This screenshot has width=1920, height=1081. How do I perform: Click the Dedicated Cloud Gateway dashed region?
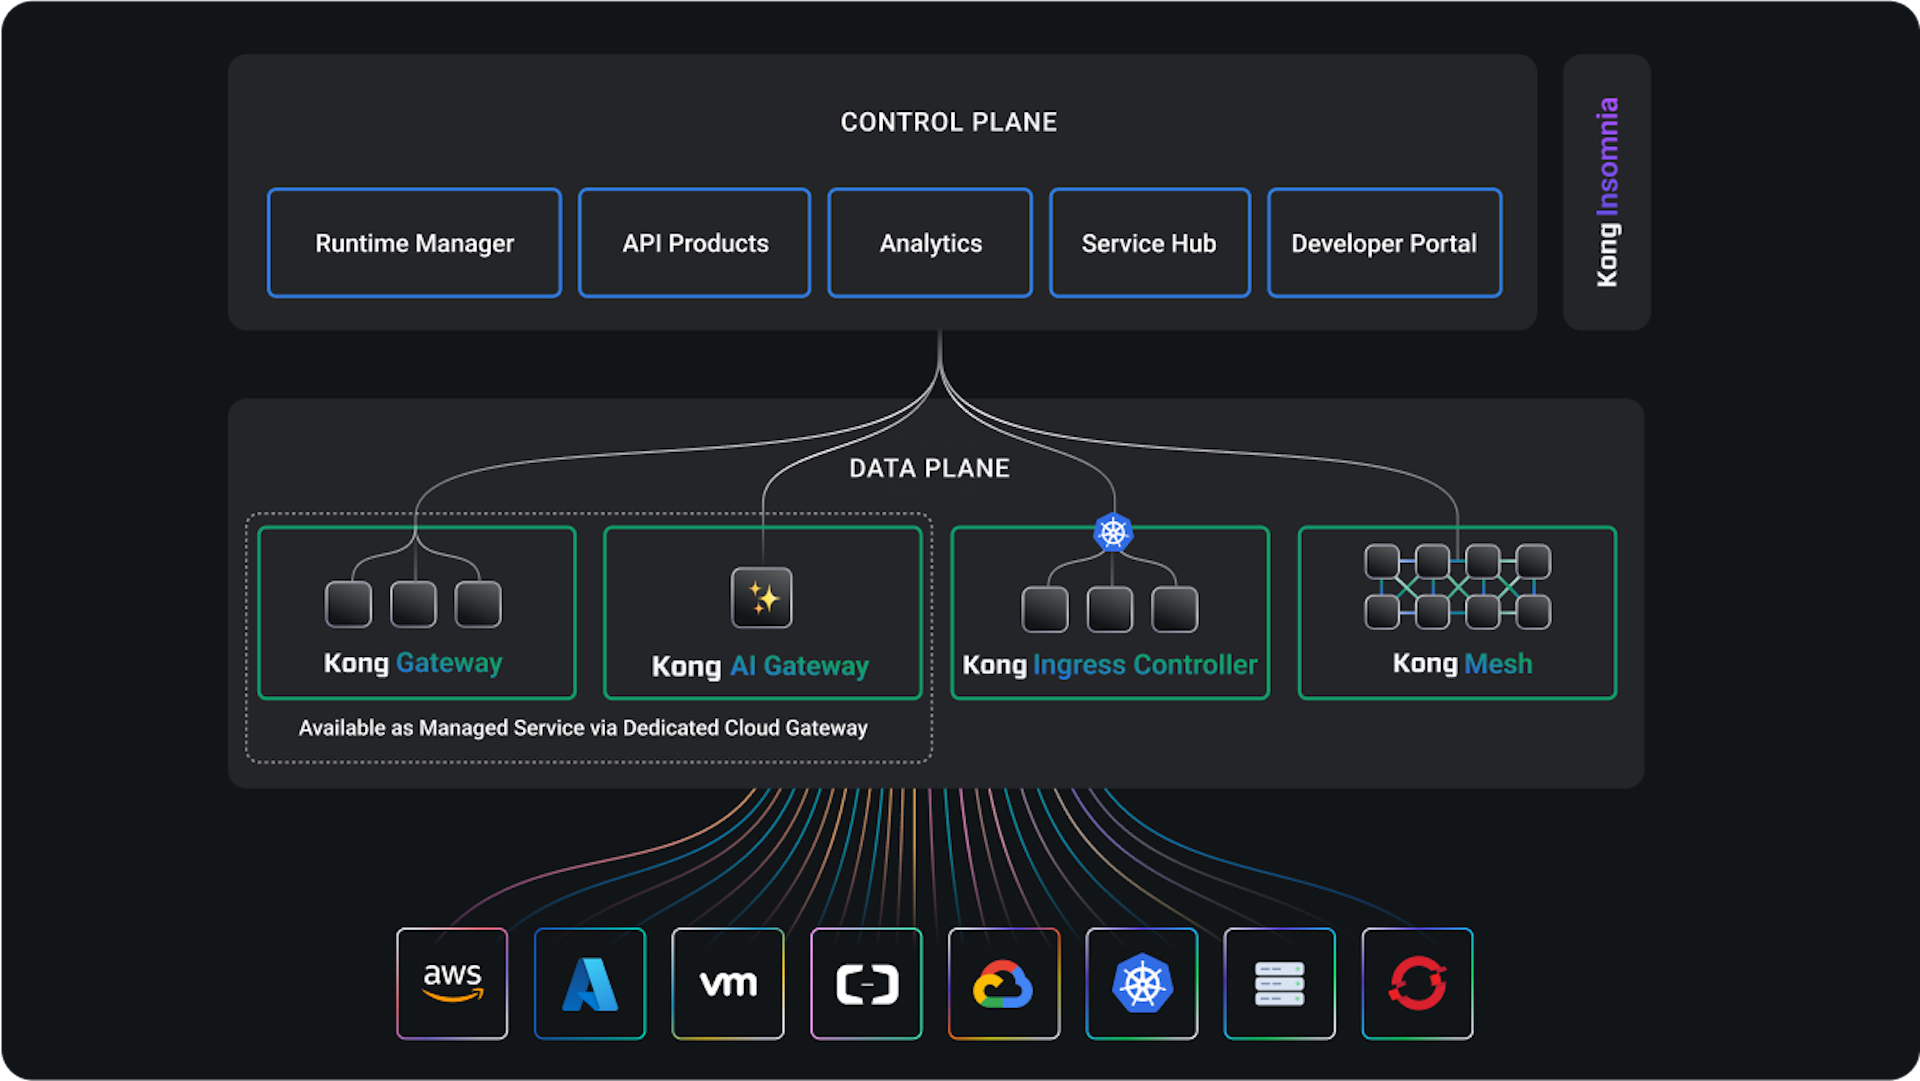point(588,728)
